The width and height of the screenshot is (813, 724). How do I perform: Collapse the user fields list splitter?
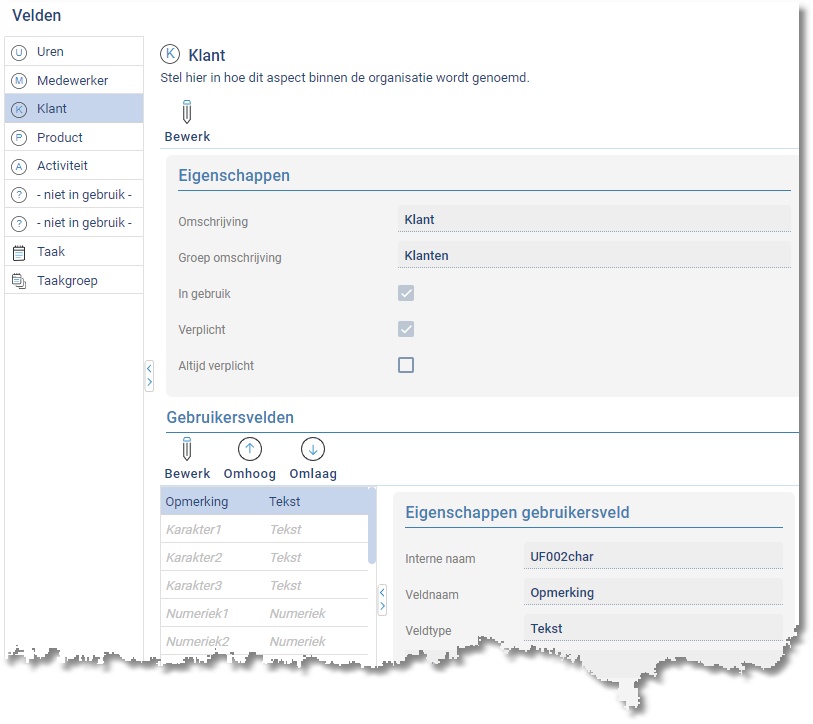coord(382,600)
